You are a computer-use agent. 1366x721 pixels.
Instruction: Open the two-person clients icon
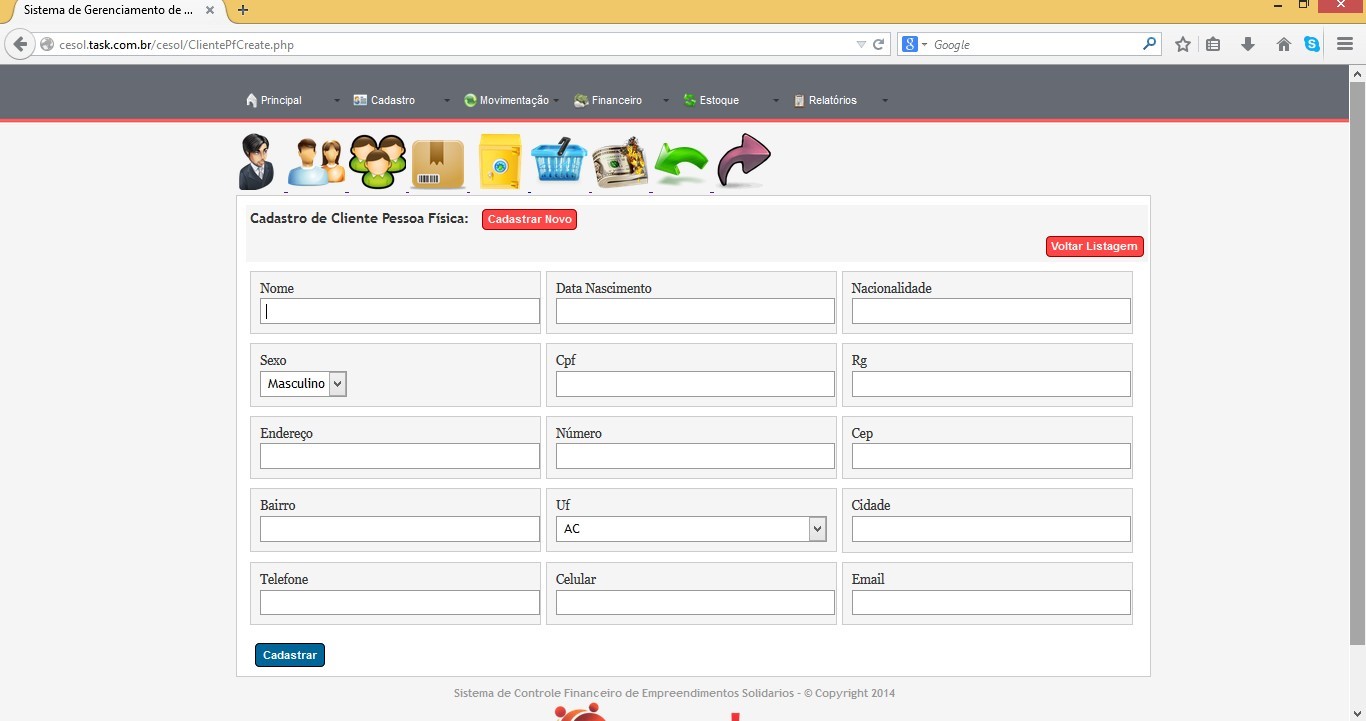[316, 162]
